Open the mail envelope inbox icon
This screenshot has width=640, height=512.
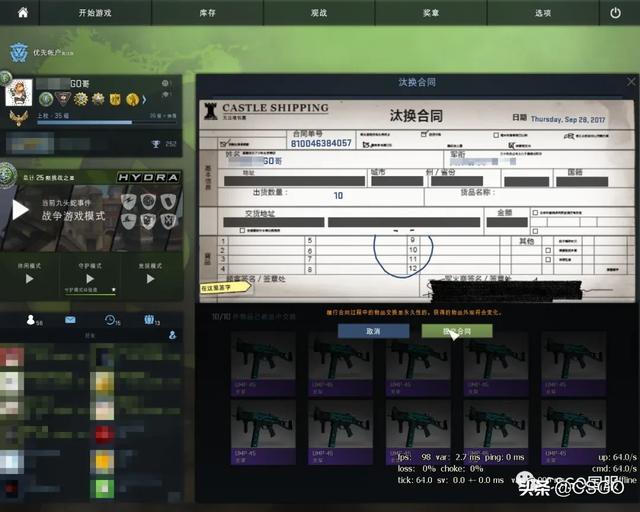click(70, 320)
